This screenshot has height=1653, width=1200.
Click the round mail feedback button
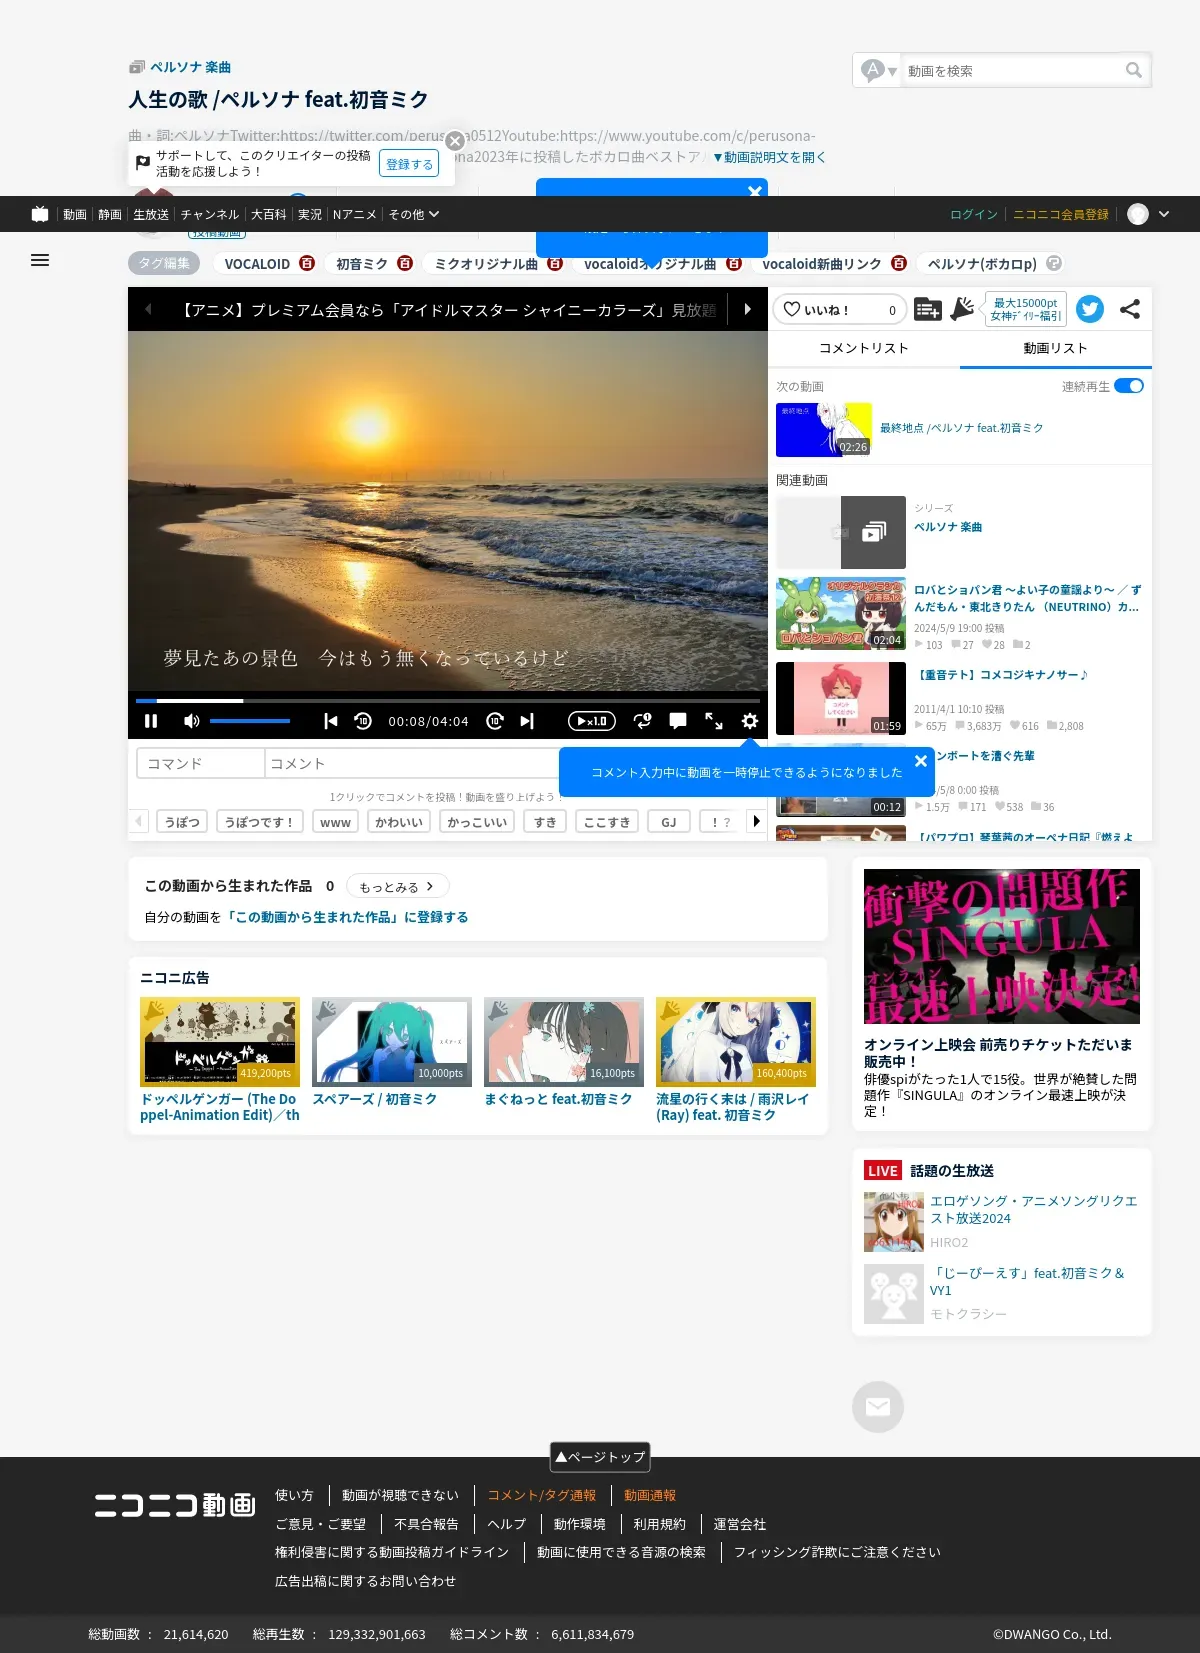coord(878,1407)
